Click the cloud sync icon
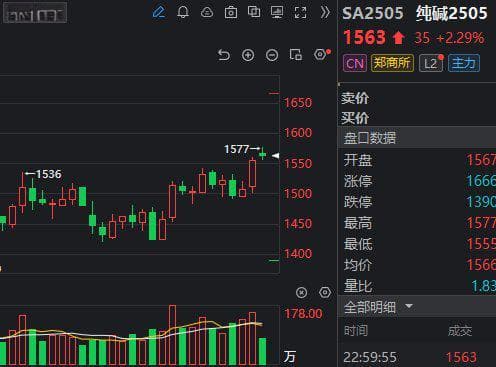Screen dimensions: 496x367 point(207,13)
